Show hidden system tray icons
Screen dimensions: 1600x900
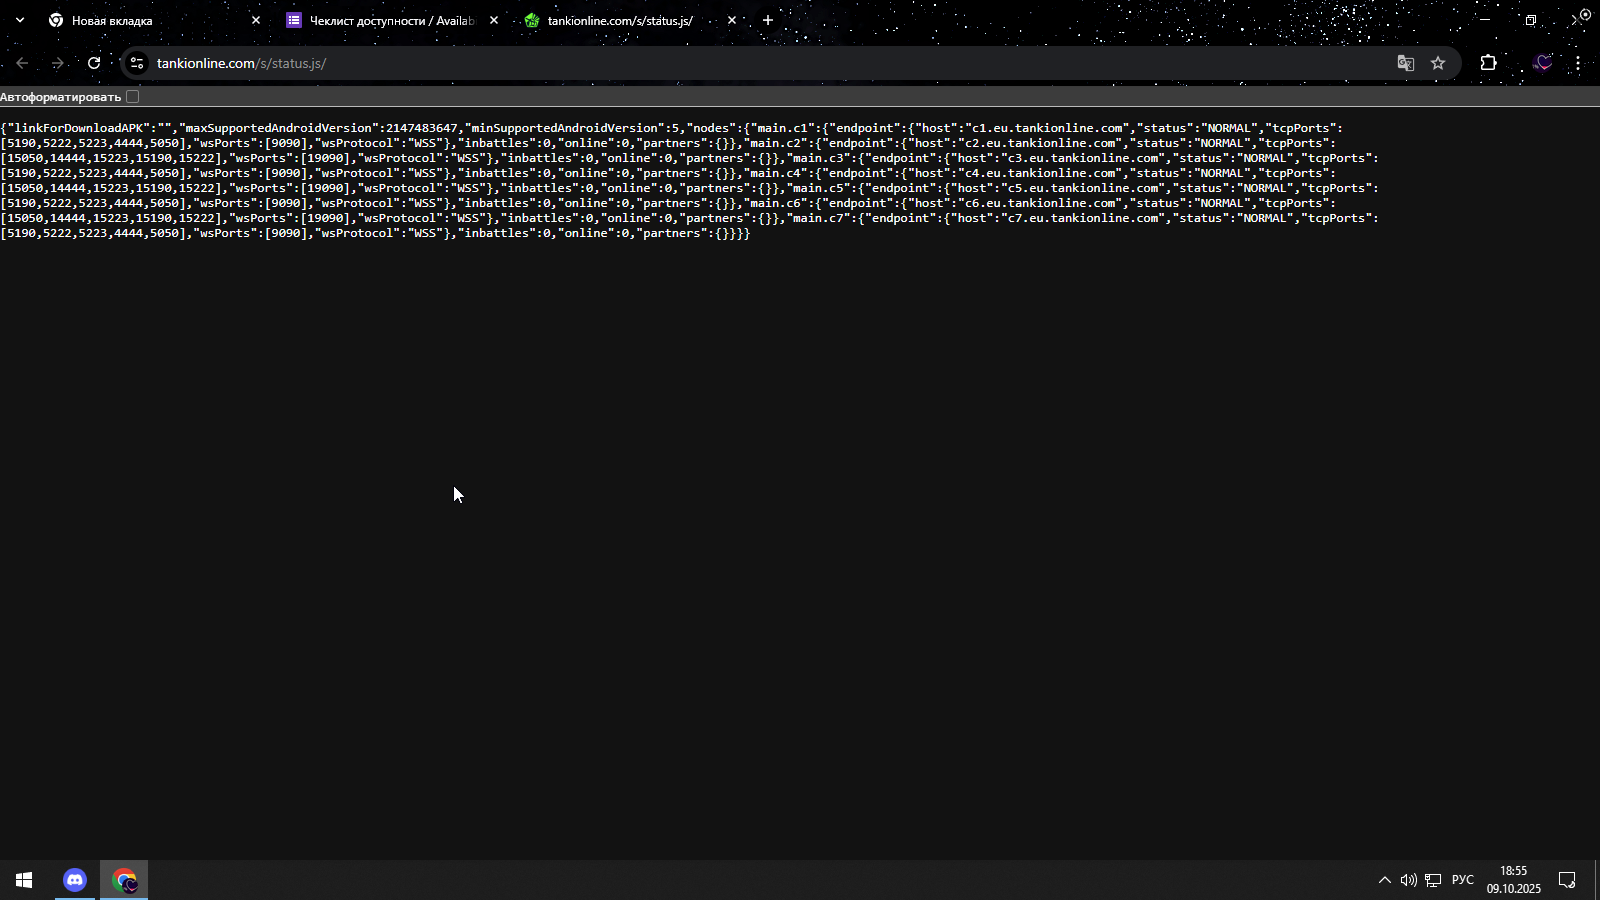[x=1385, y=880]
